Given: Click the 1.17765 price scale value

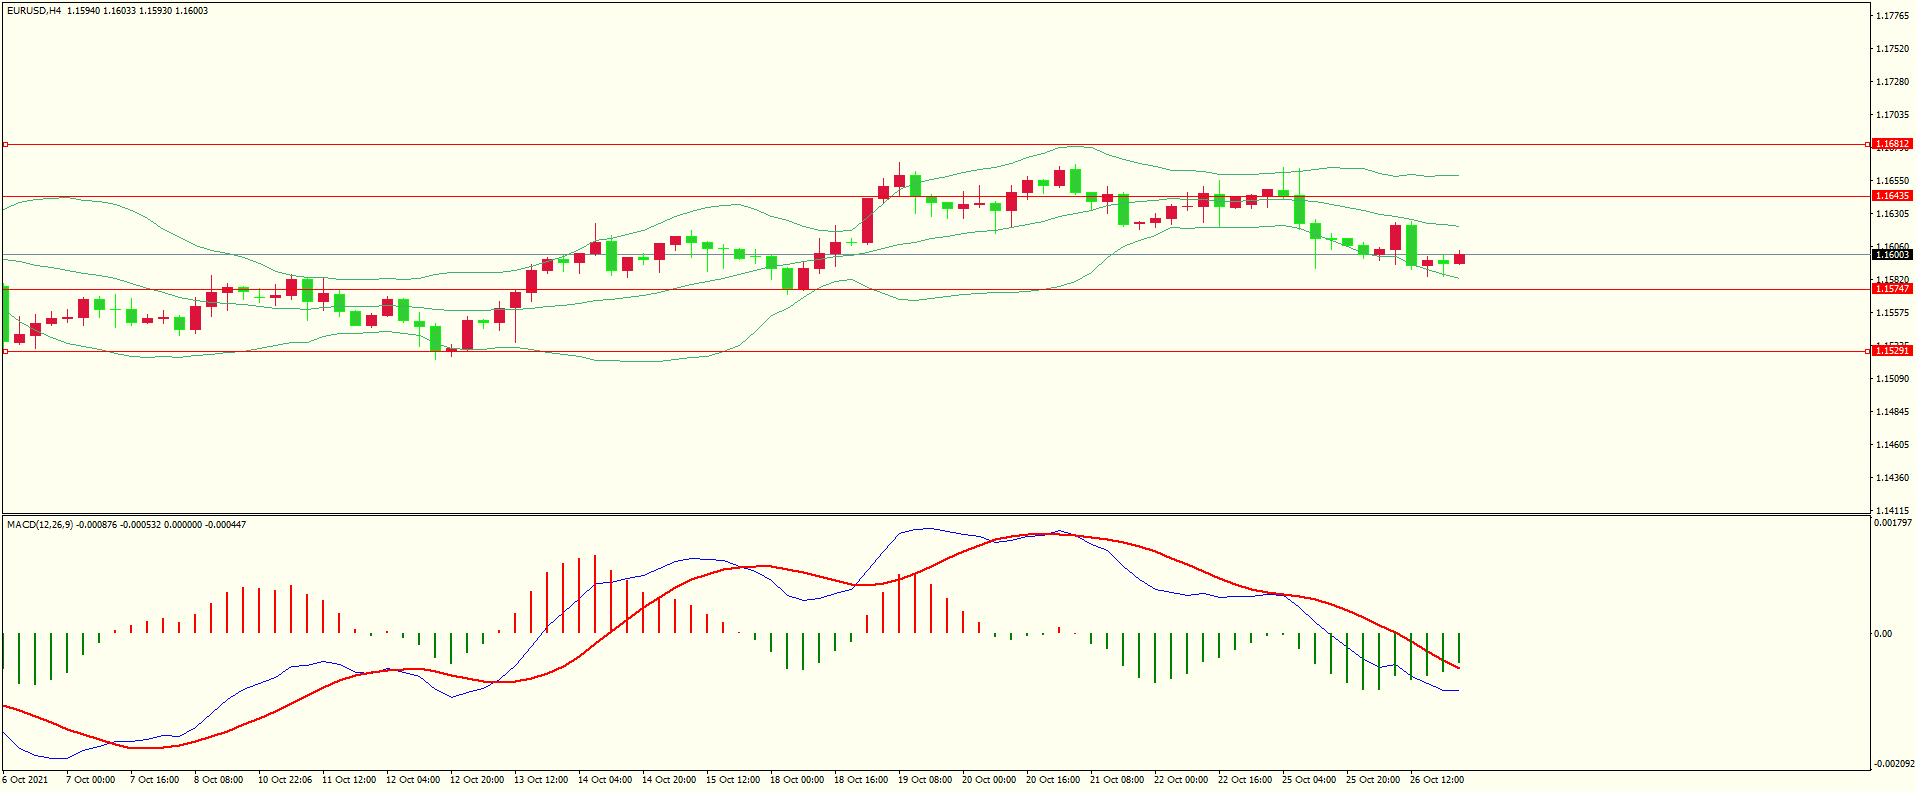Looking at the screenshot, I should (1893, 16).
